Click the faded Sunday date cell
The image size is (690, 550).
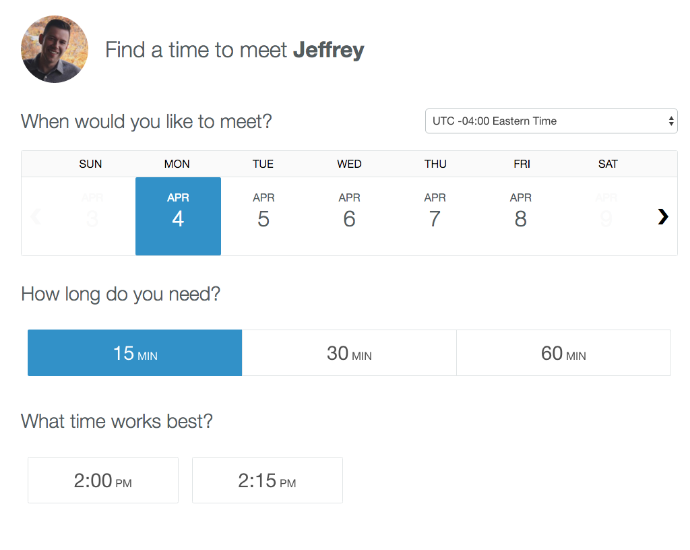coord(92,216)
